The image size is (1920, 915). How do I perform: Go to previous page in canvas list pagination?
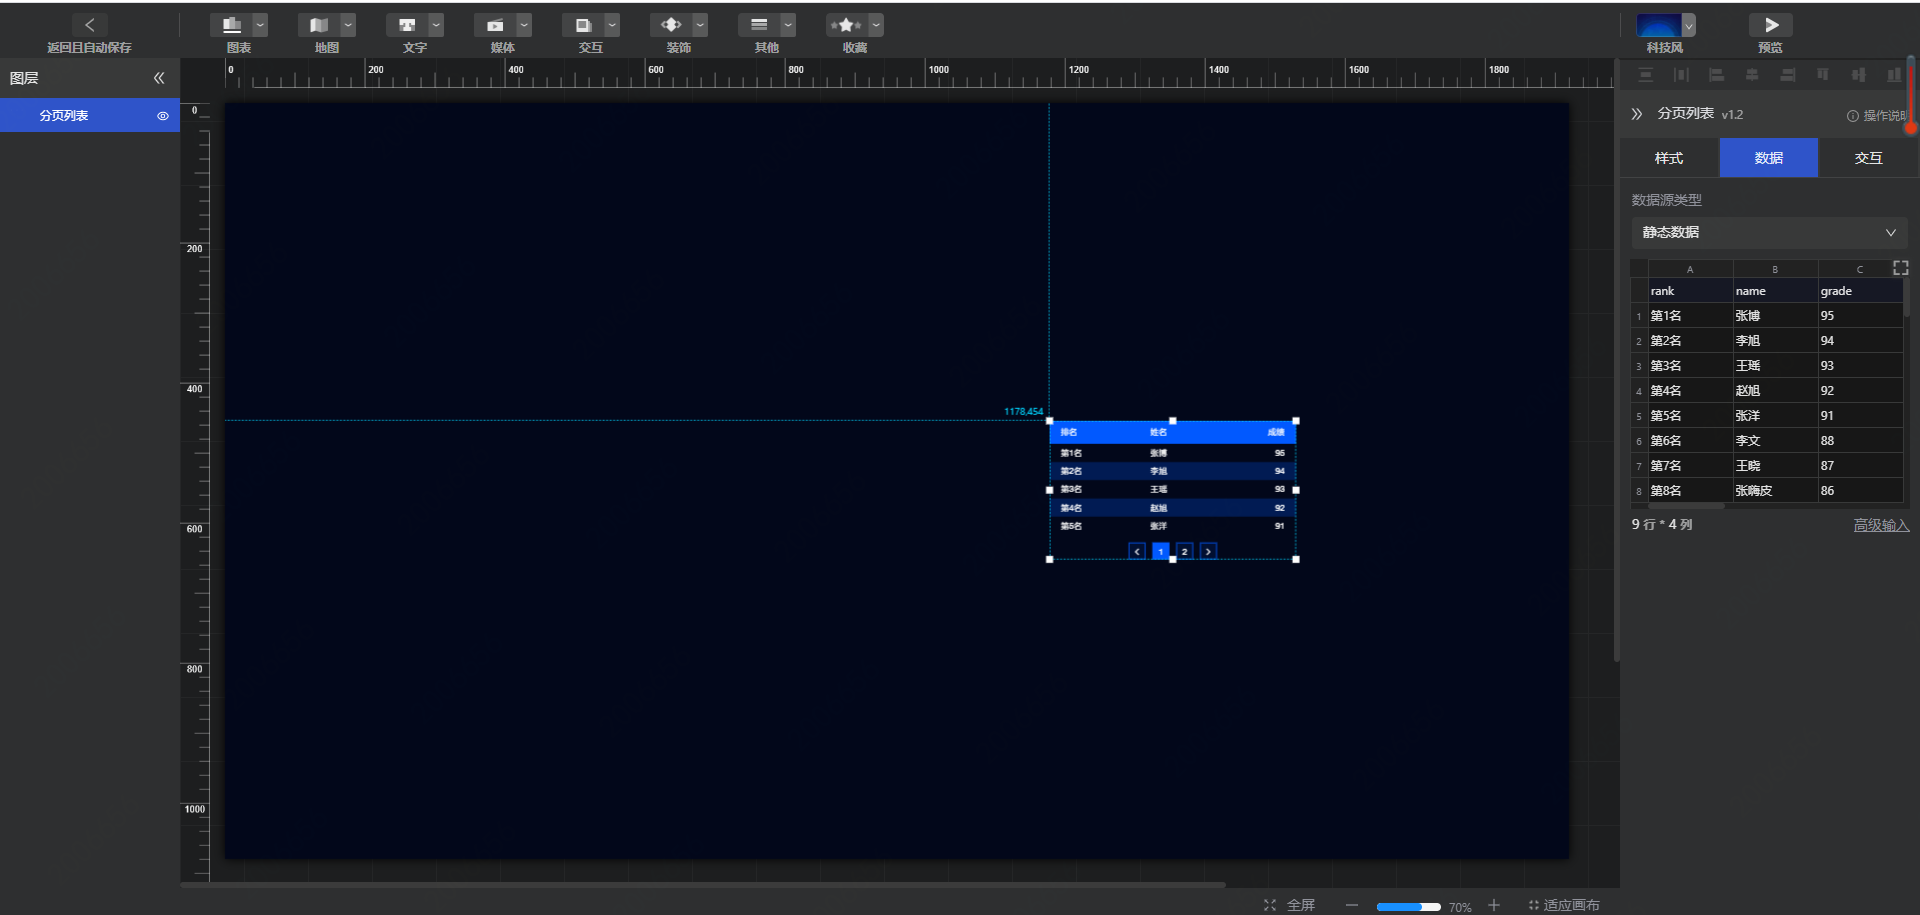[x=1137, y=551]
